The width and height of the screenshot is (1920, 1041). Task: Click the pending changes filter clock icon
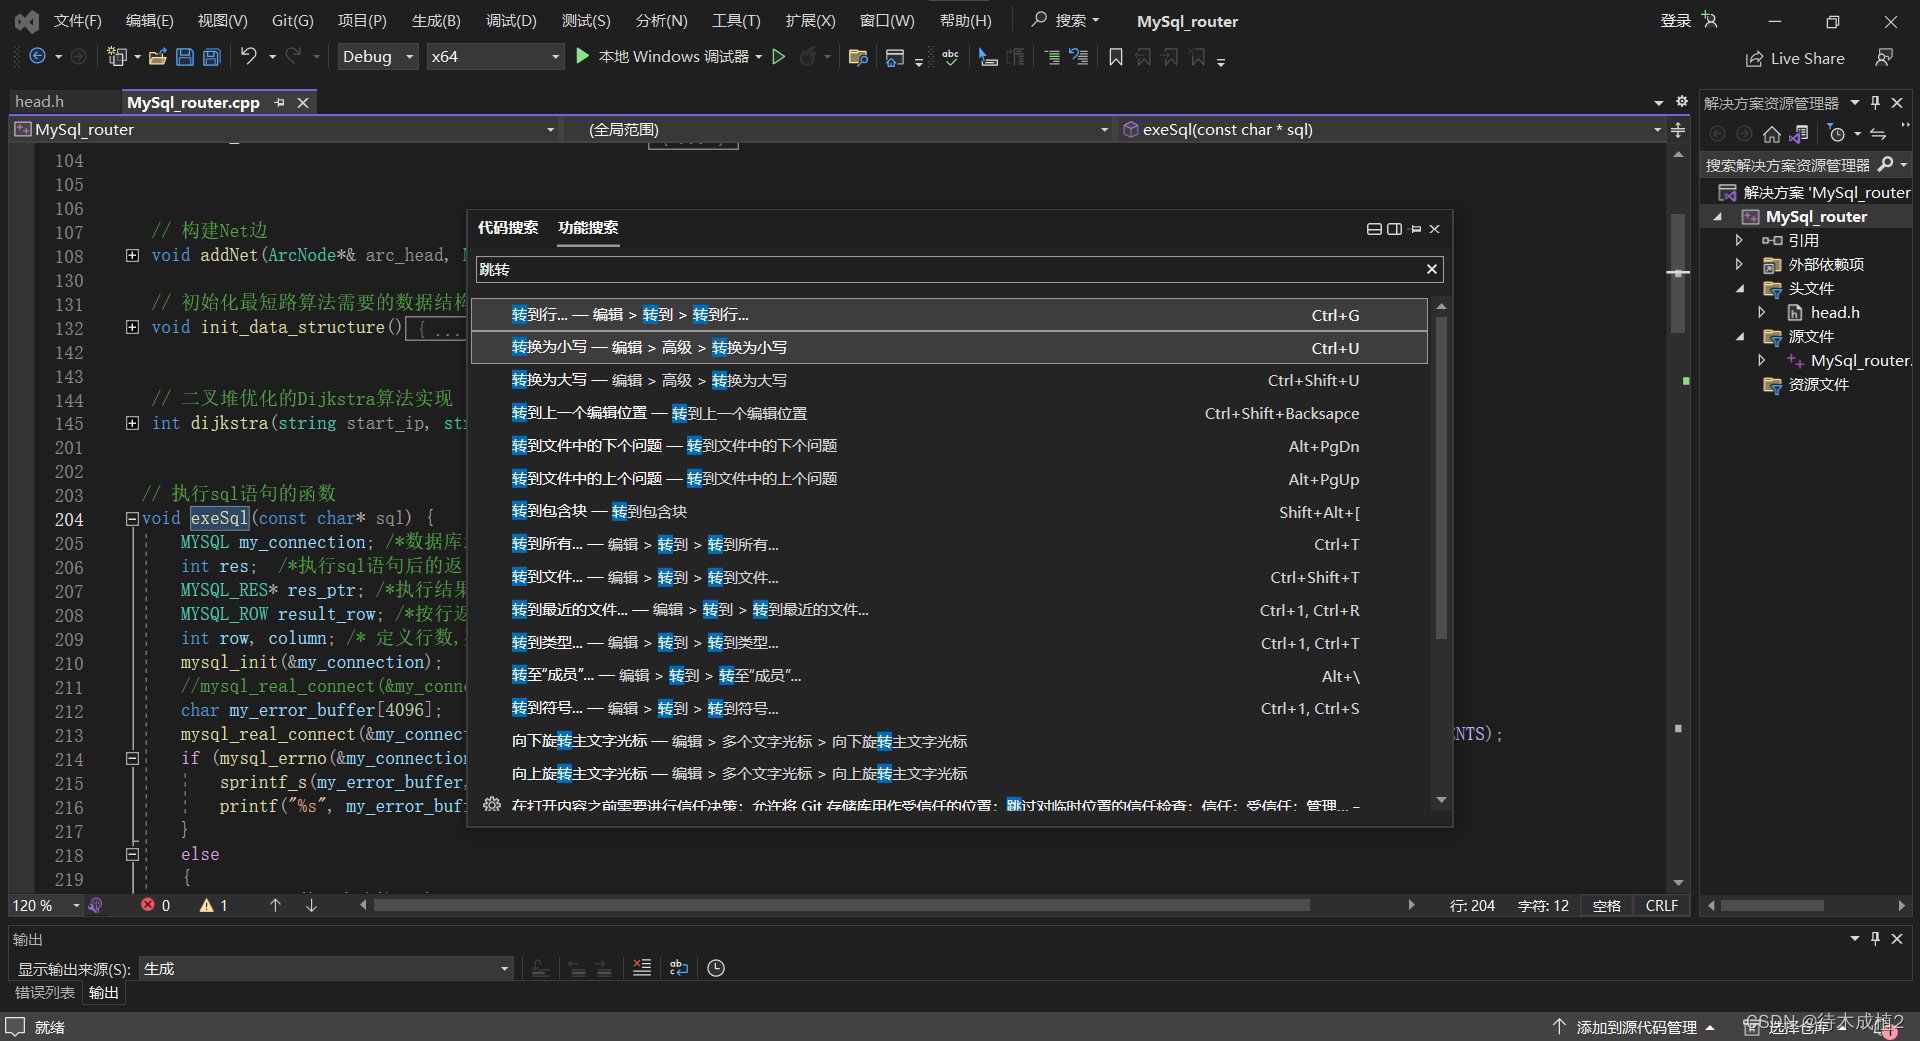point(1837,134)
